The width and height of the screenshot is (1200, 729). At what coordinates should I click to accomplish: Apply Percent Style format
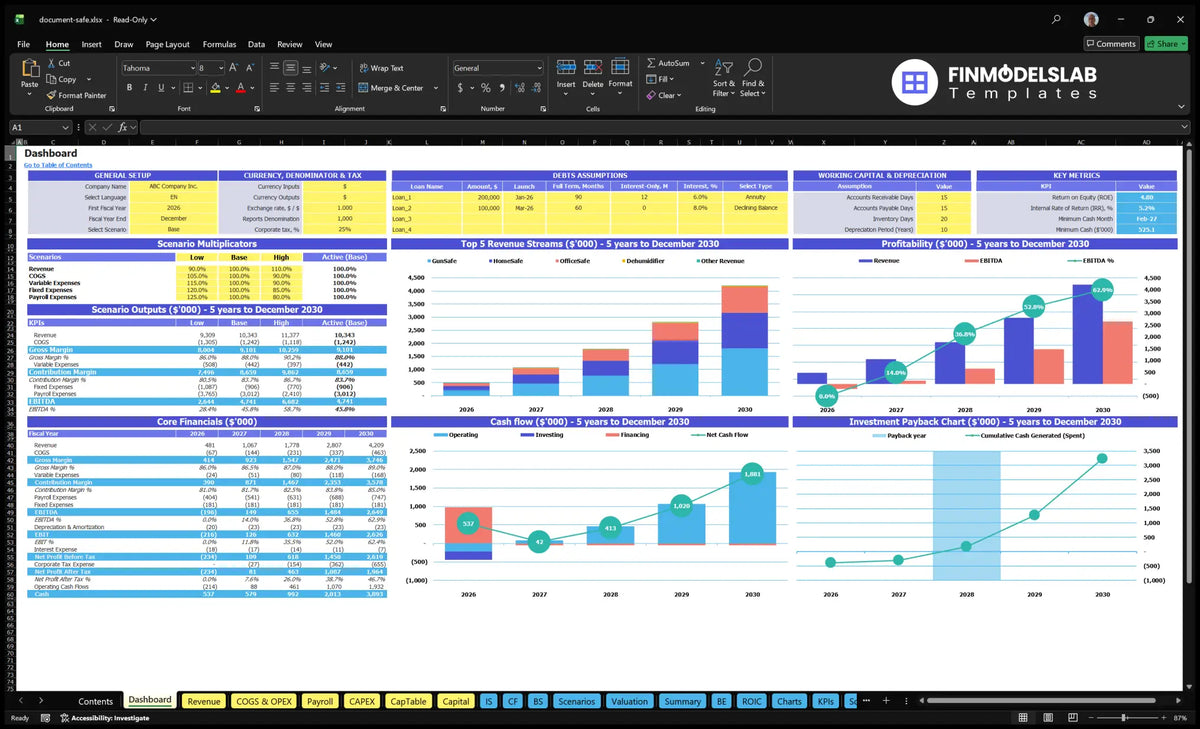point(485,88)
